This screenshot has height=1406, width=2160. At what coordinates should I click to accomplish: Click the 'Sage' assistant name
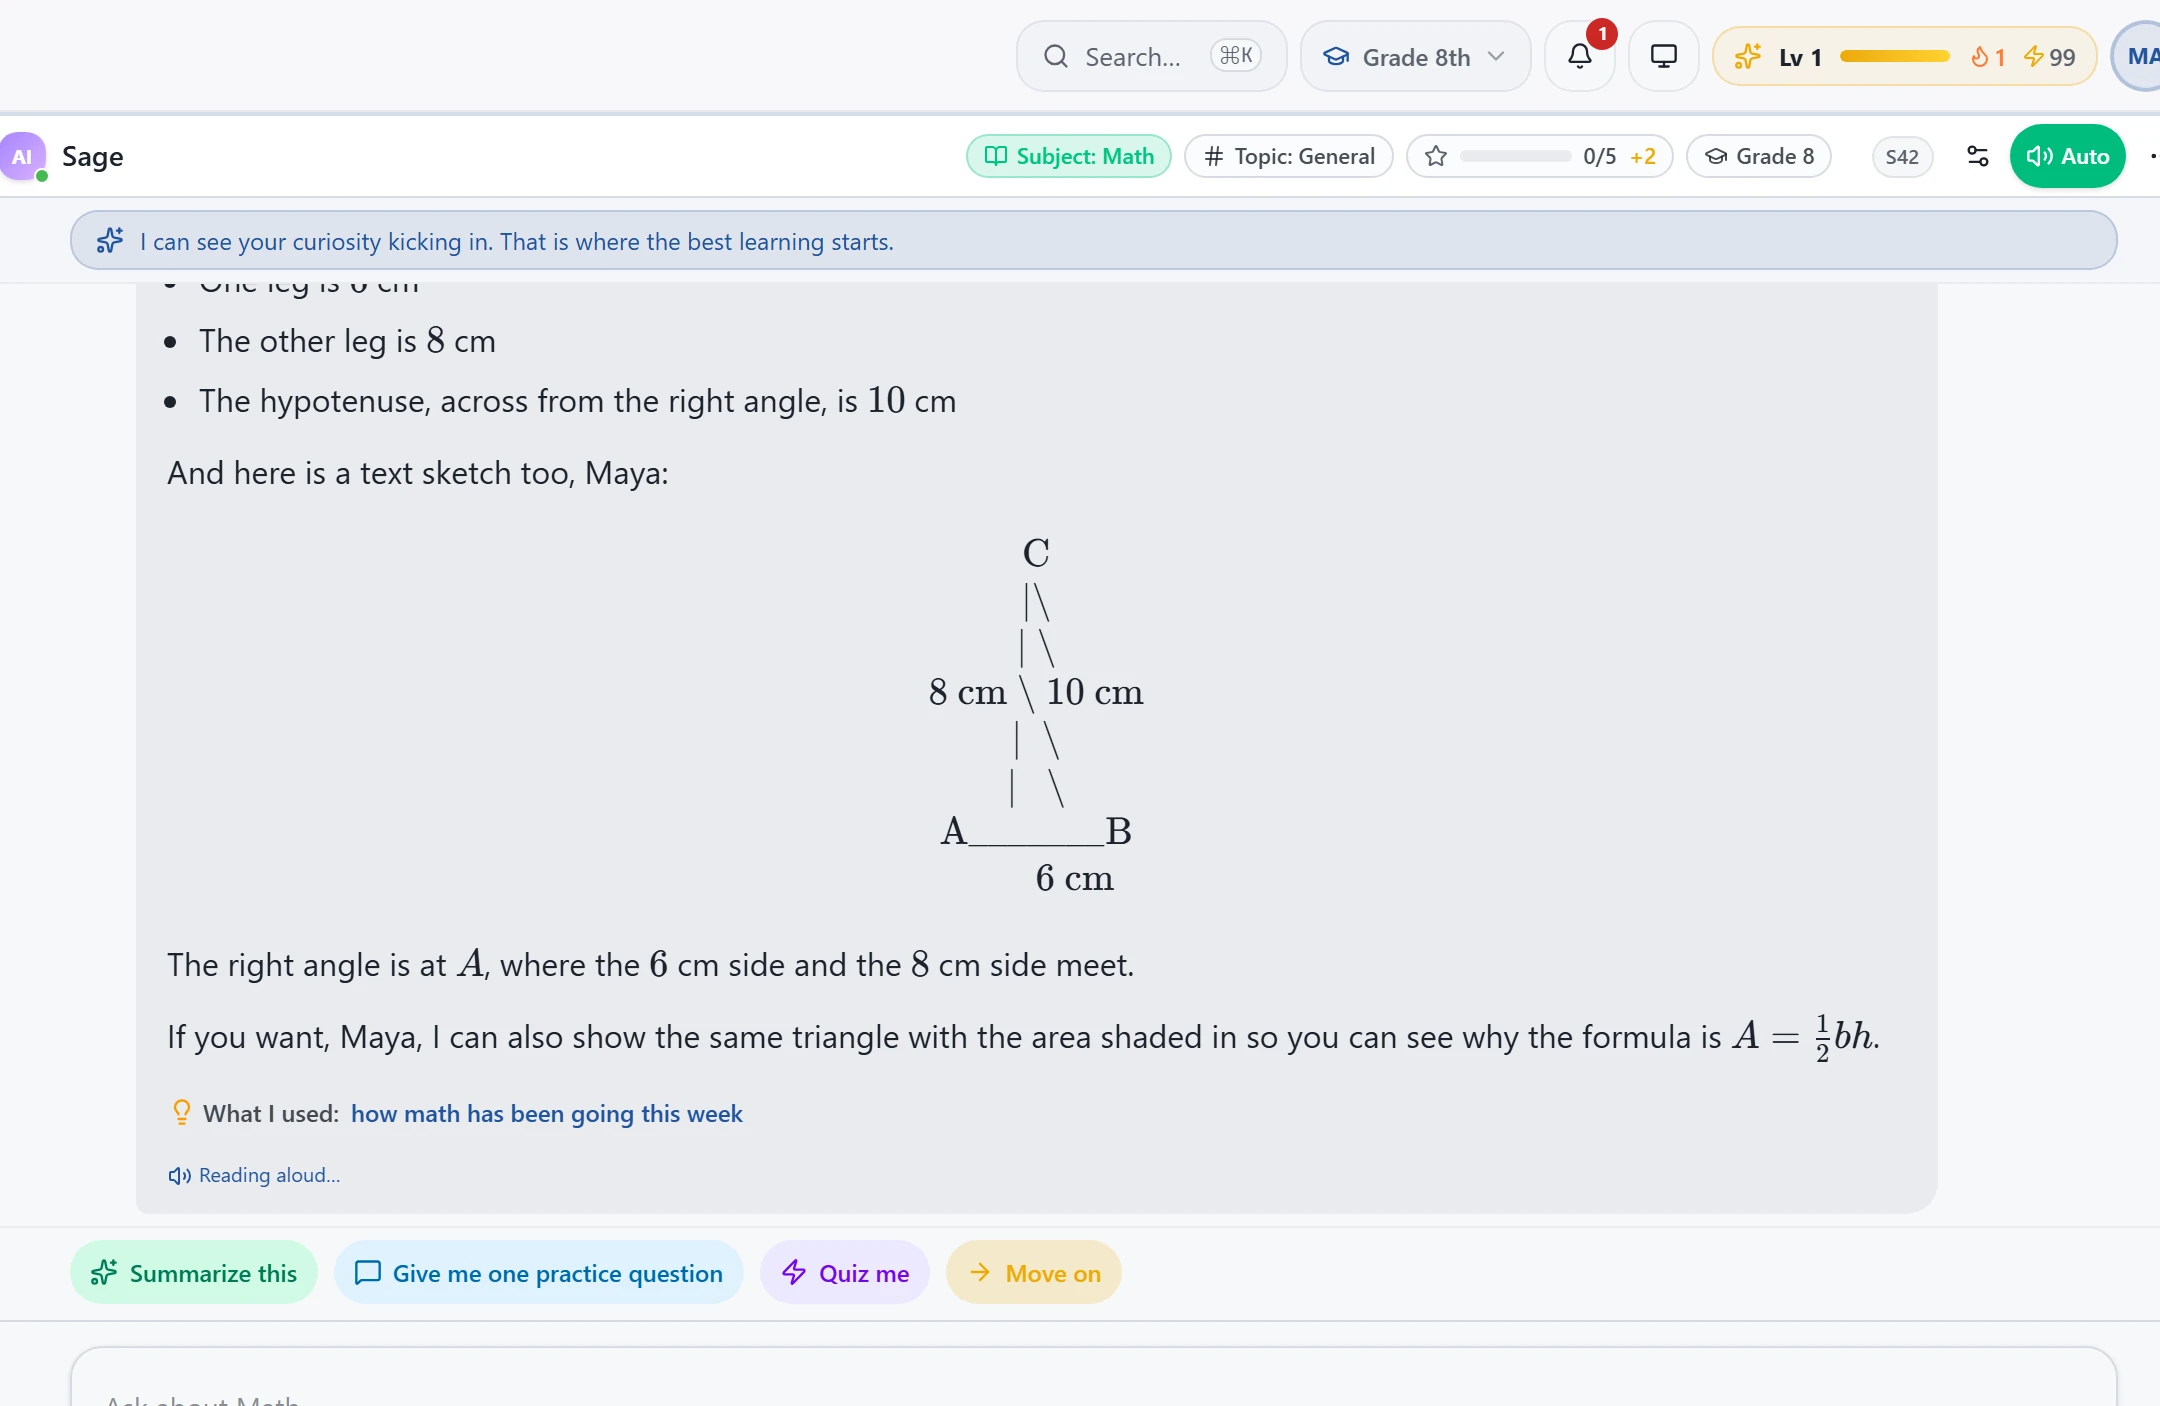click(93, 156)
